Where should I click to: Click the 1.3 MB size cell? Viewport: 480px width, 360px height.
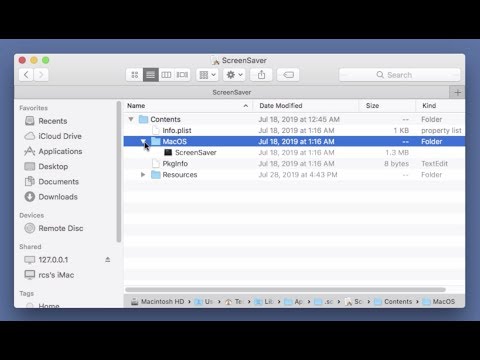coord(397,152)
